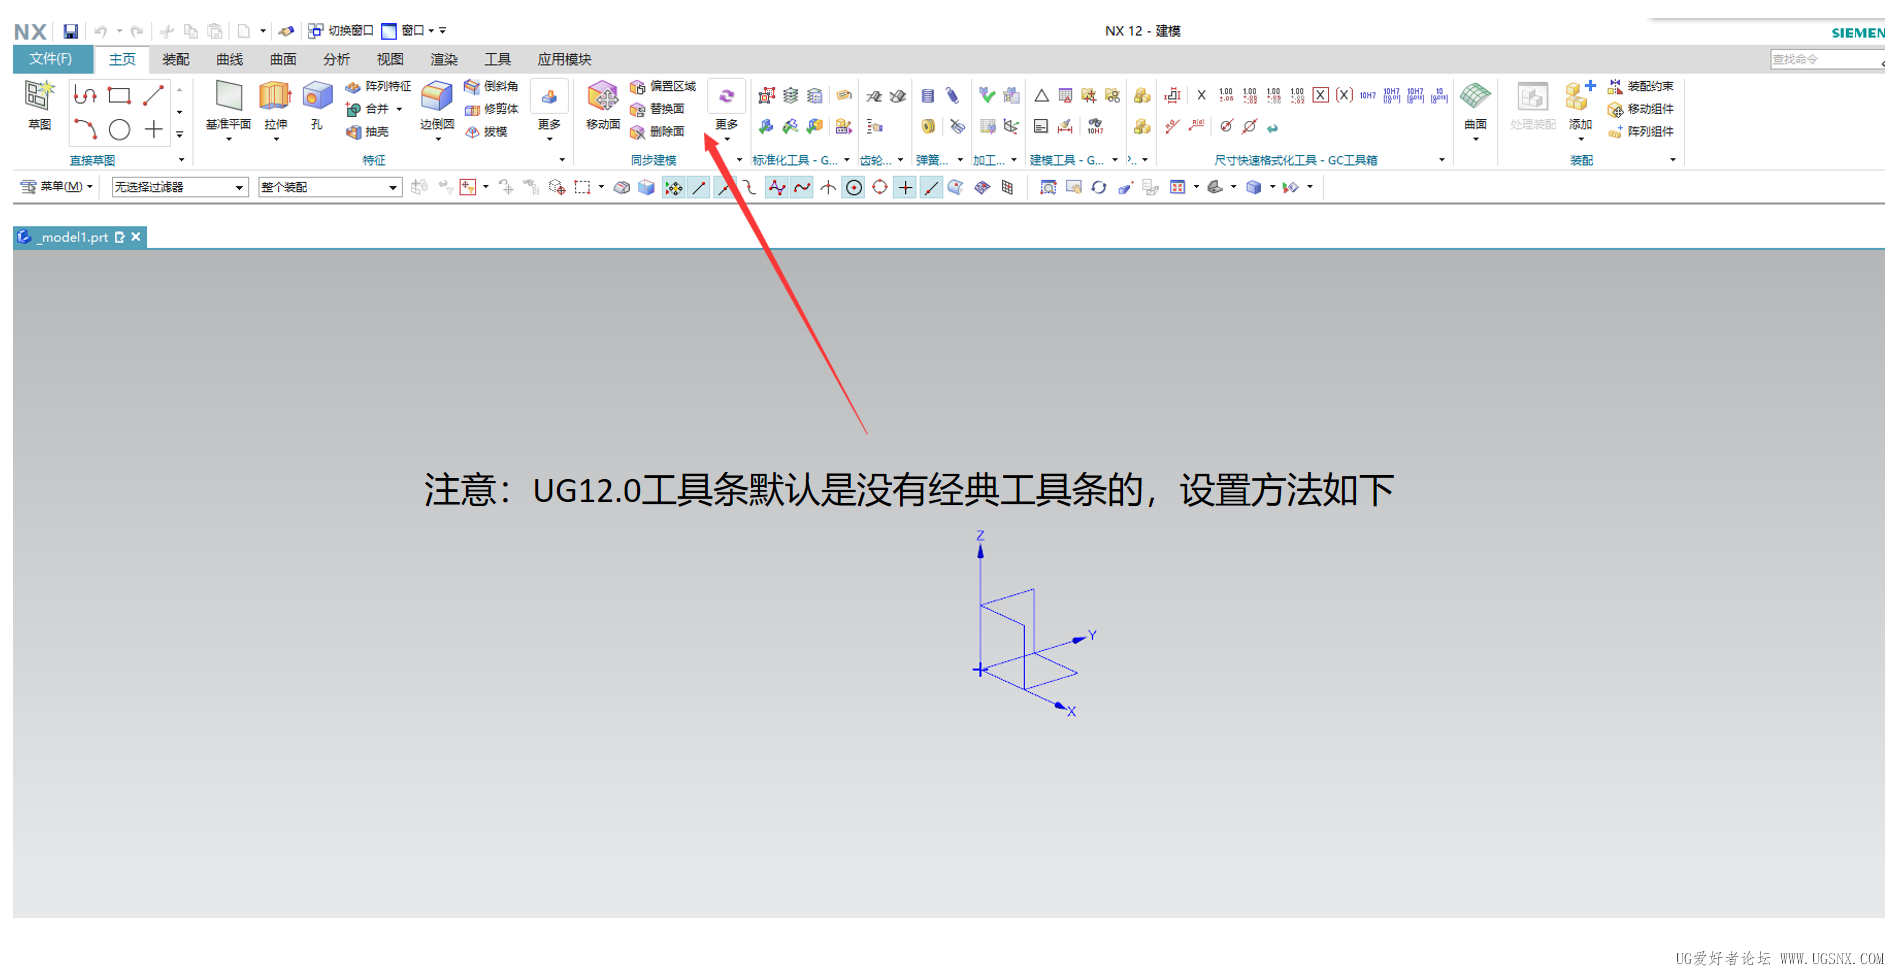The height and width of the screenshot is (971, 1889).
Task: Open the 菜单(M) menu dropdown
Action: (x=57, y=187)
